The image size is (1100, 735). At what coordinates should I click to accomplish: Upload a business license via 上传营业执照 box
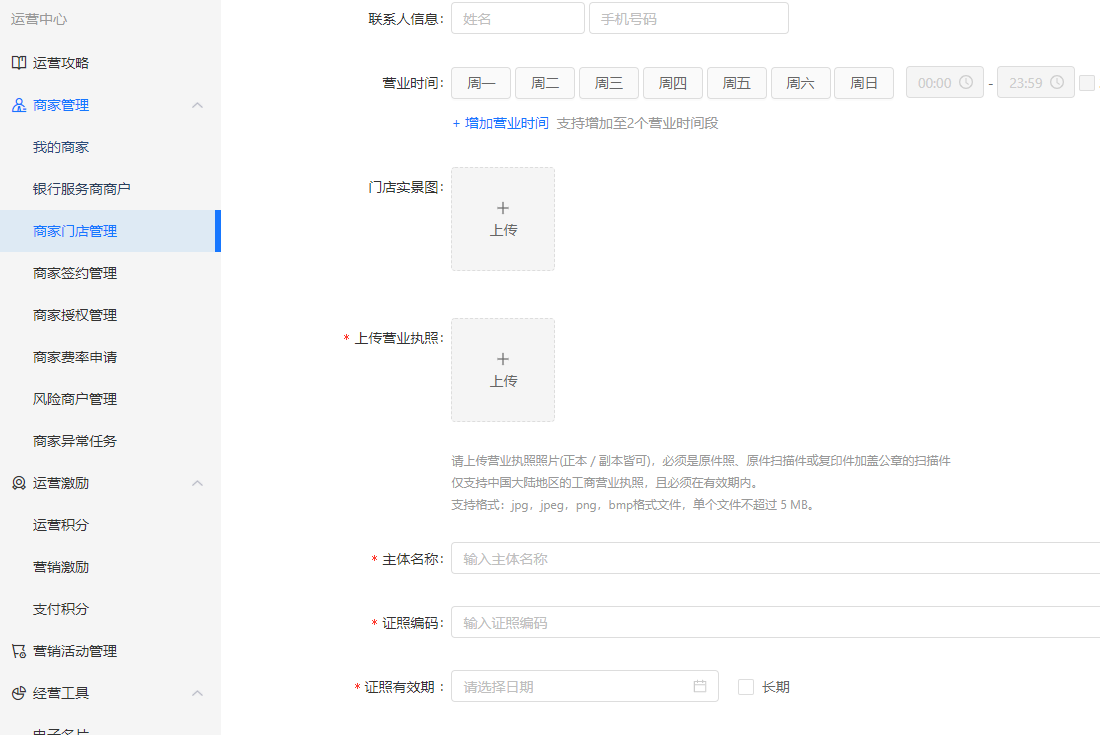(x=503, y=370)
